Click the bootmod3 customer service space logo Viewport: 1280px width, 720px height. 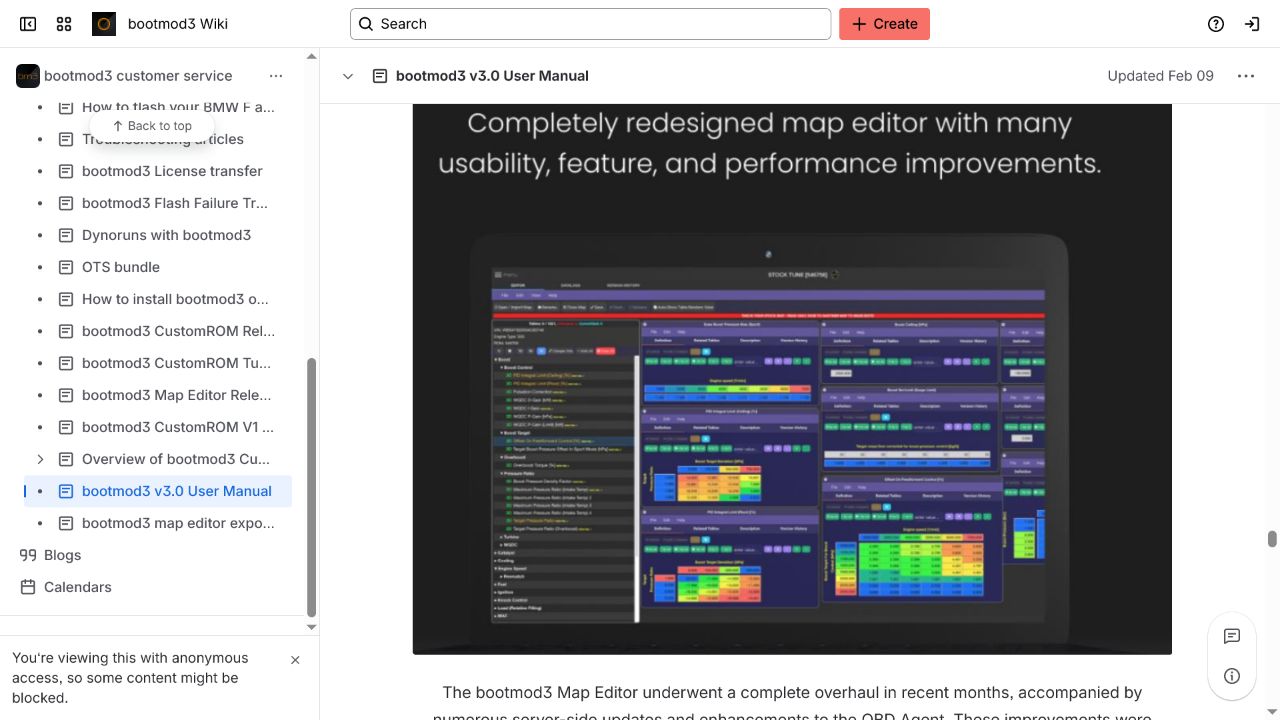28,76
